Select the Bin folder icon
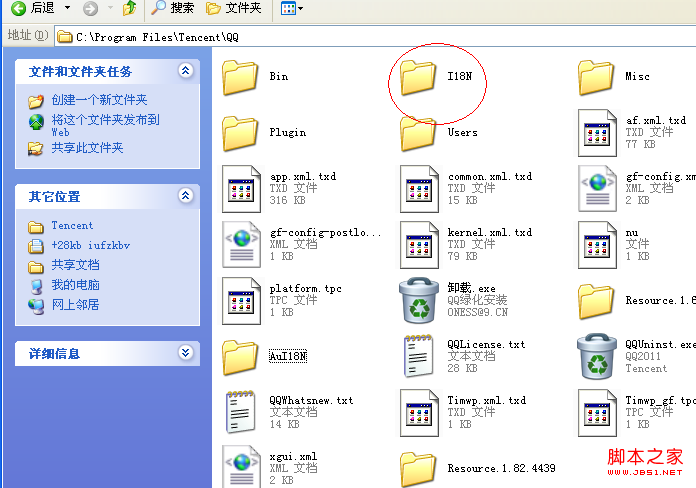 pos(240,78)
